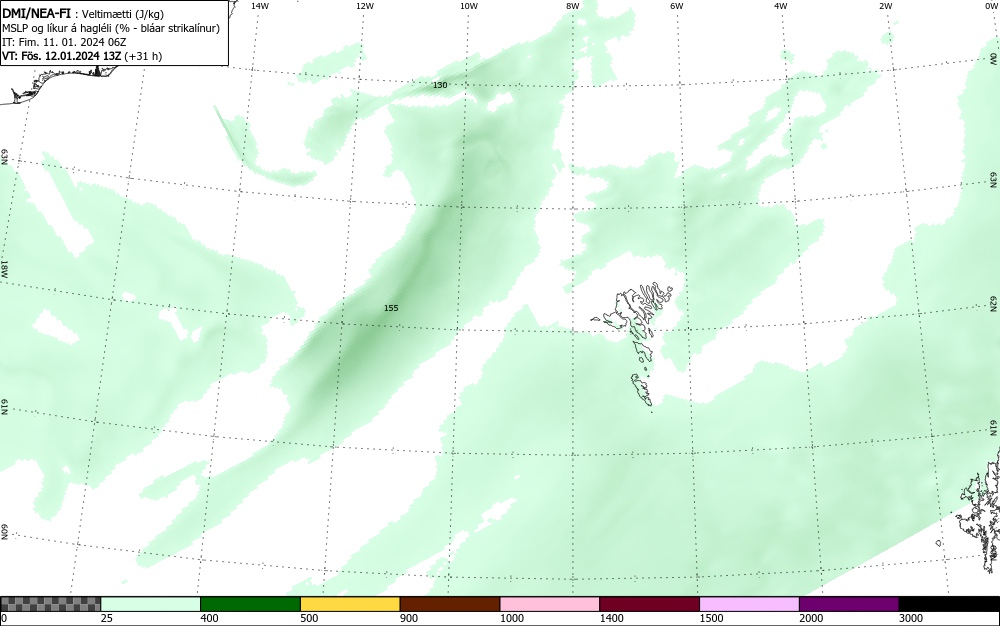Image resolution: width=1000 pixels, height=626 pixels.
Task: Click the purple 2000-3000 legend swatch
Action: pyautogui.click(x=849, y=604)
